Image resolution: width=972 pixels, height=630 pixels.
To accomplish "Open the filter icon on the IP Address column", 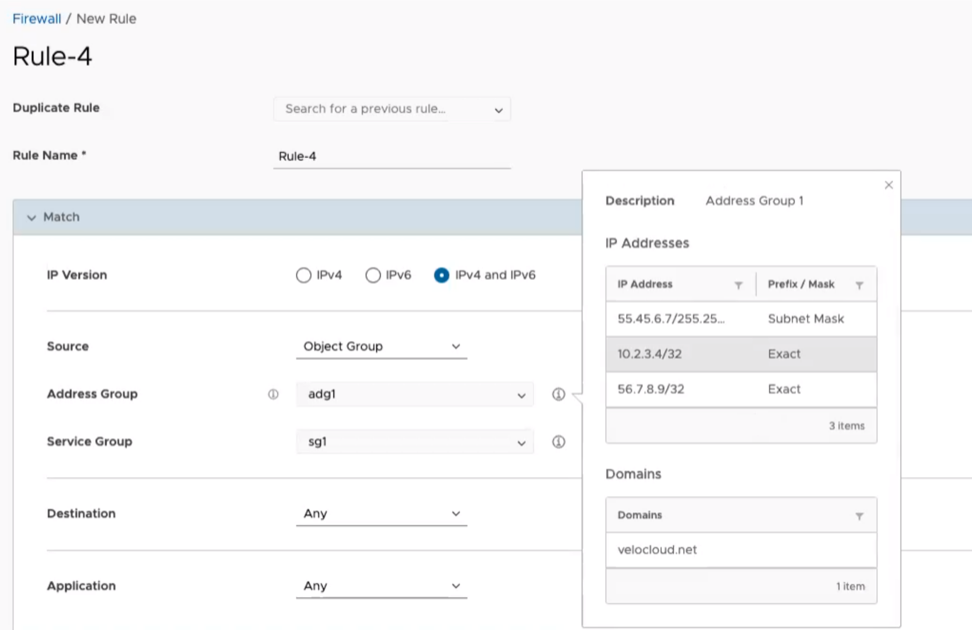I will pos(739,284).
